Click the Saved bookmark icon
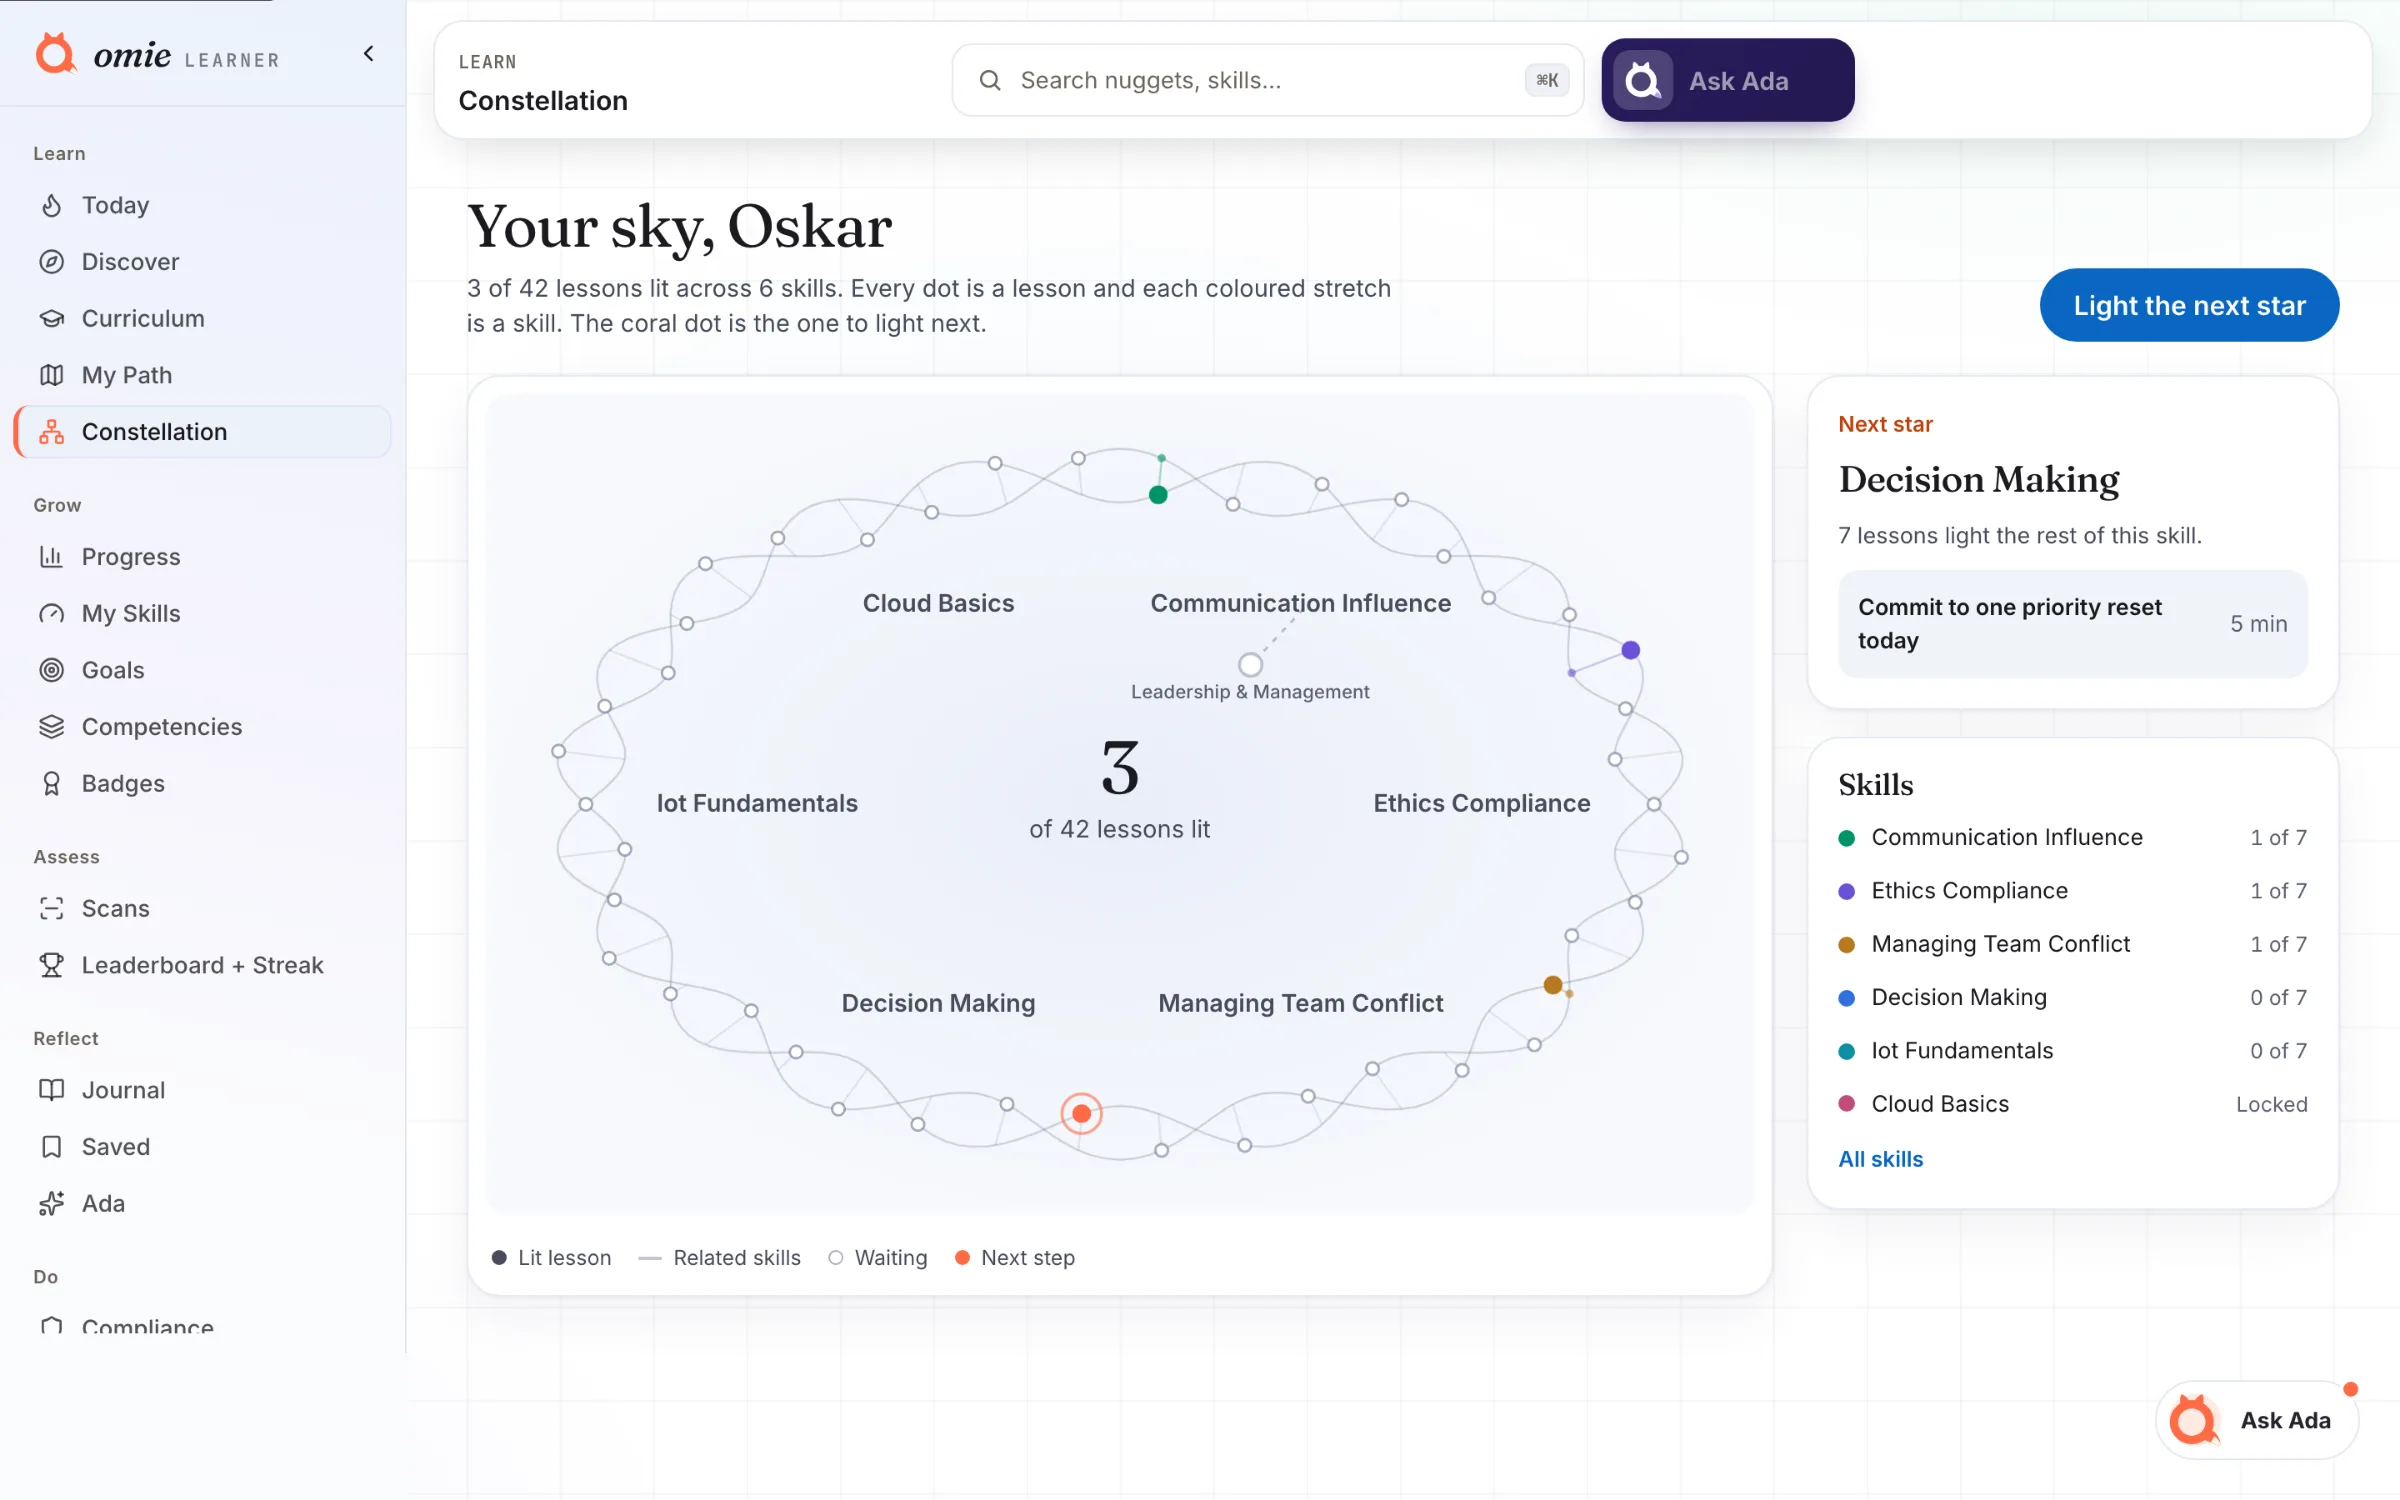Screen dimensions: 2400x1500 [x=52, y=1147]
